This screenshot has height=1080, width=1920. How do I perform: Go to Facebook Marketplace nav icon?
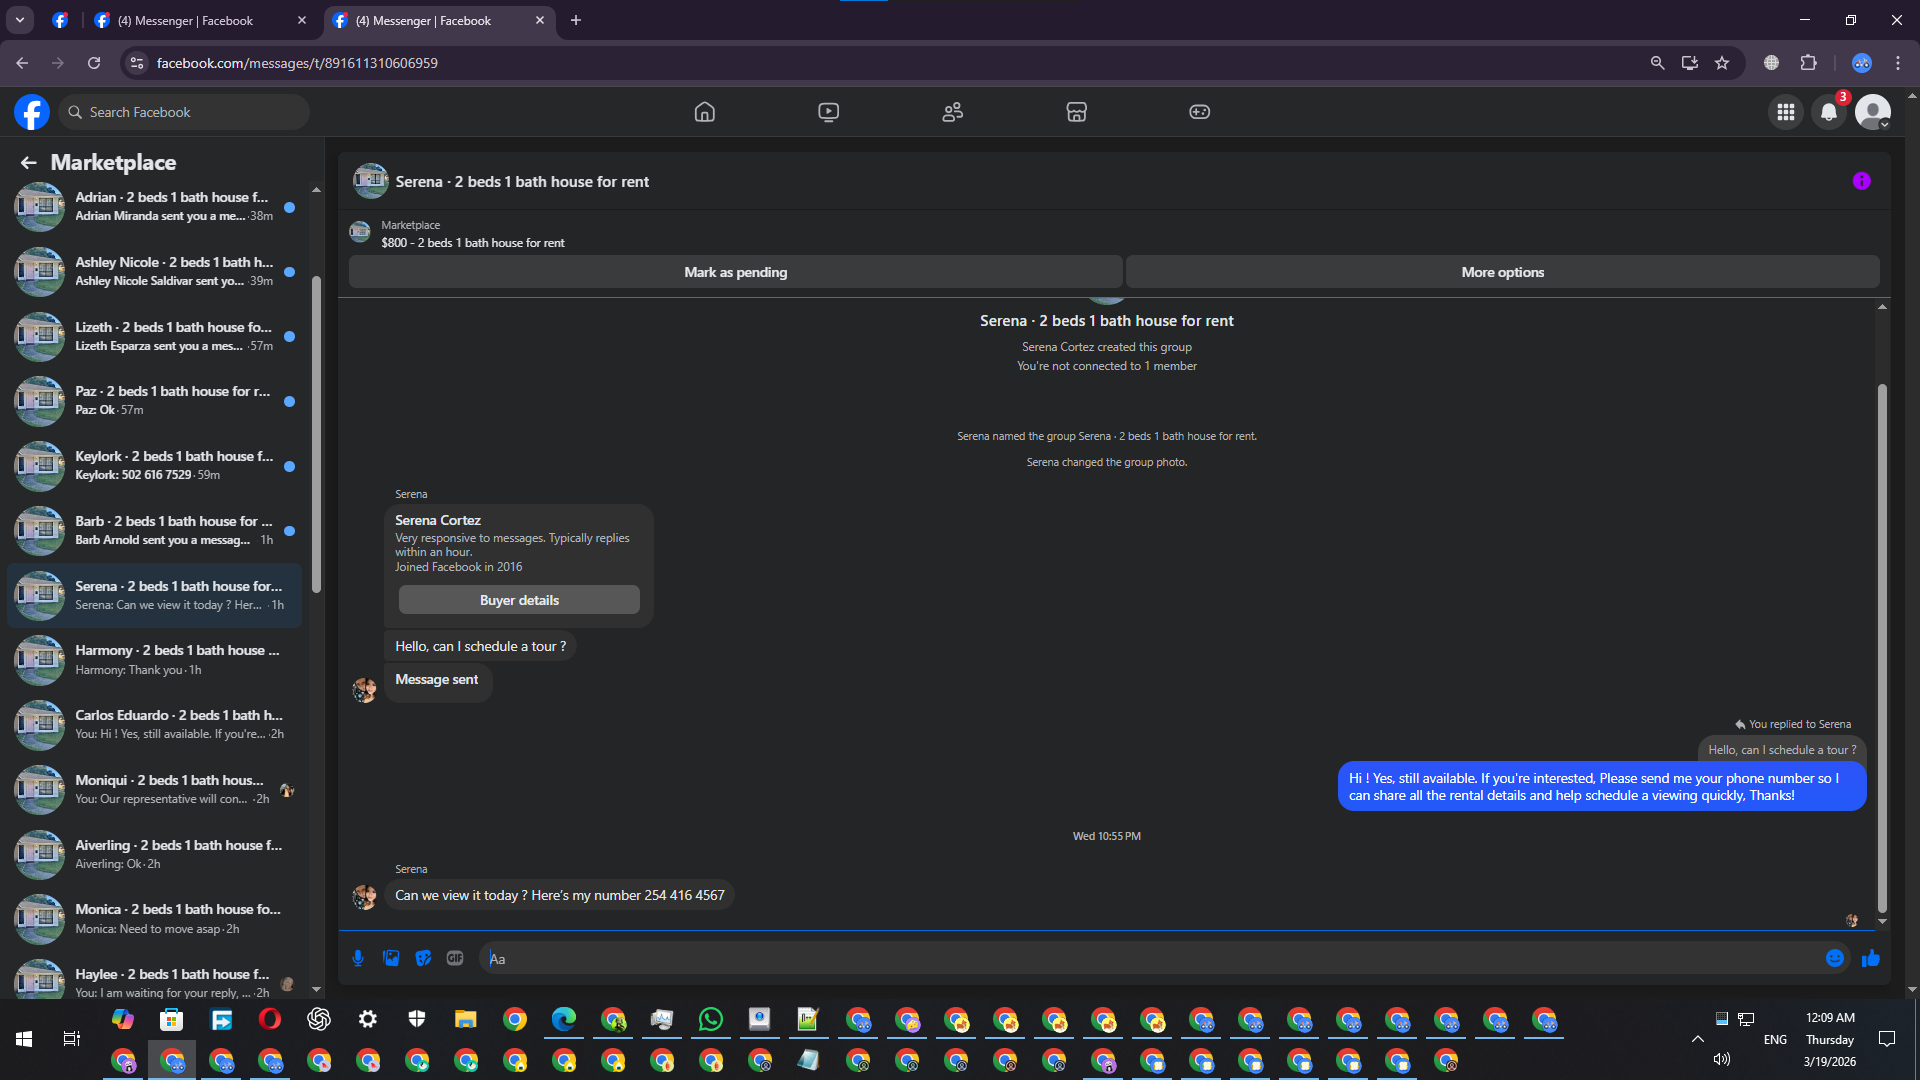click(x=1076, y=112)
